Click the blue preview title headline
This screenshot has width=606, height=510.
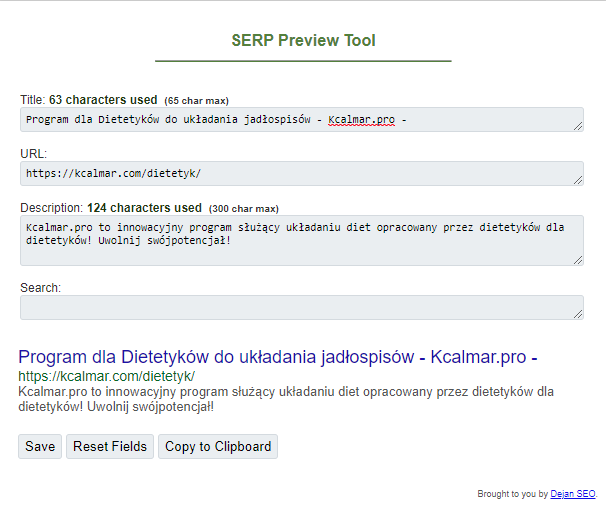click(x=278, y=357)
